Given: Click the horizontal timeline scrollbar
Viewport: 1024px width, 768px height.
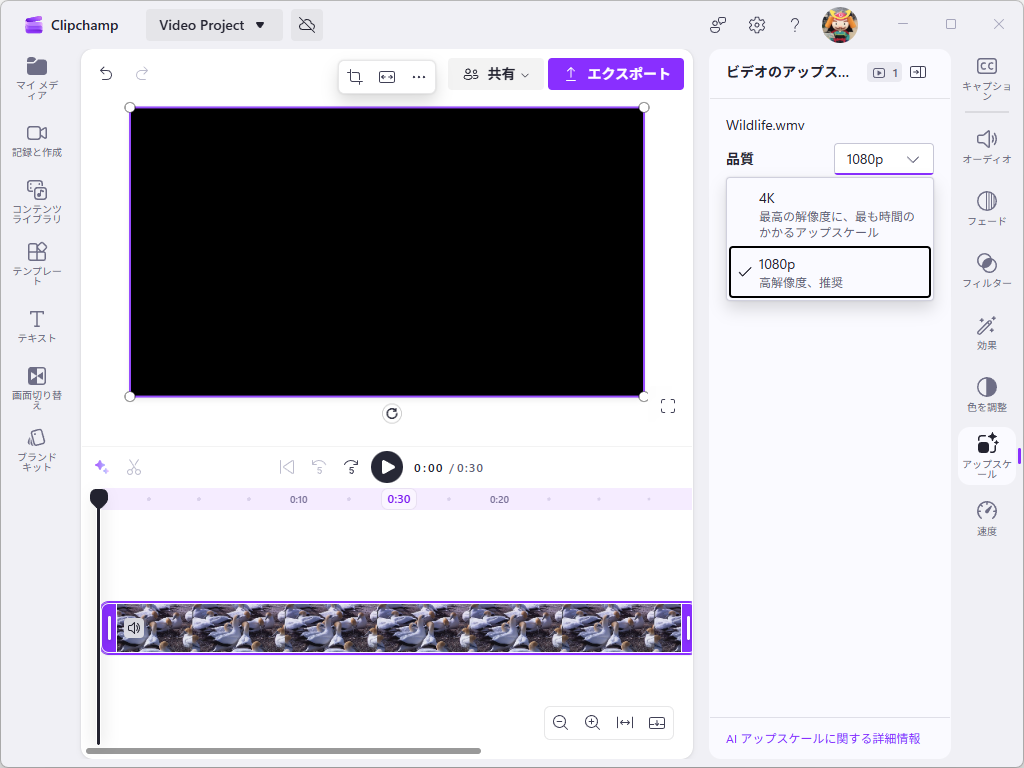Looking at the screenshot, I should coord(283,751).
